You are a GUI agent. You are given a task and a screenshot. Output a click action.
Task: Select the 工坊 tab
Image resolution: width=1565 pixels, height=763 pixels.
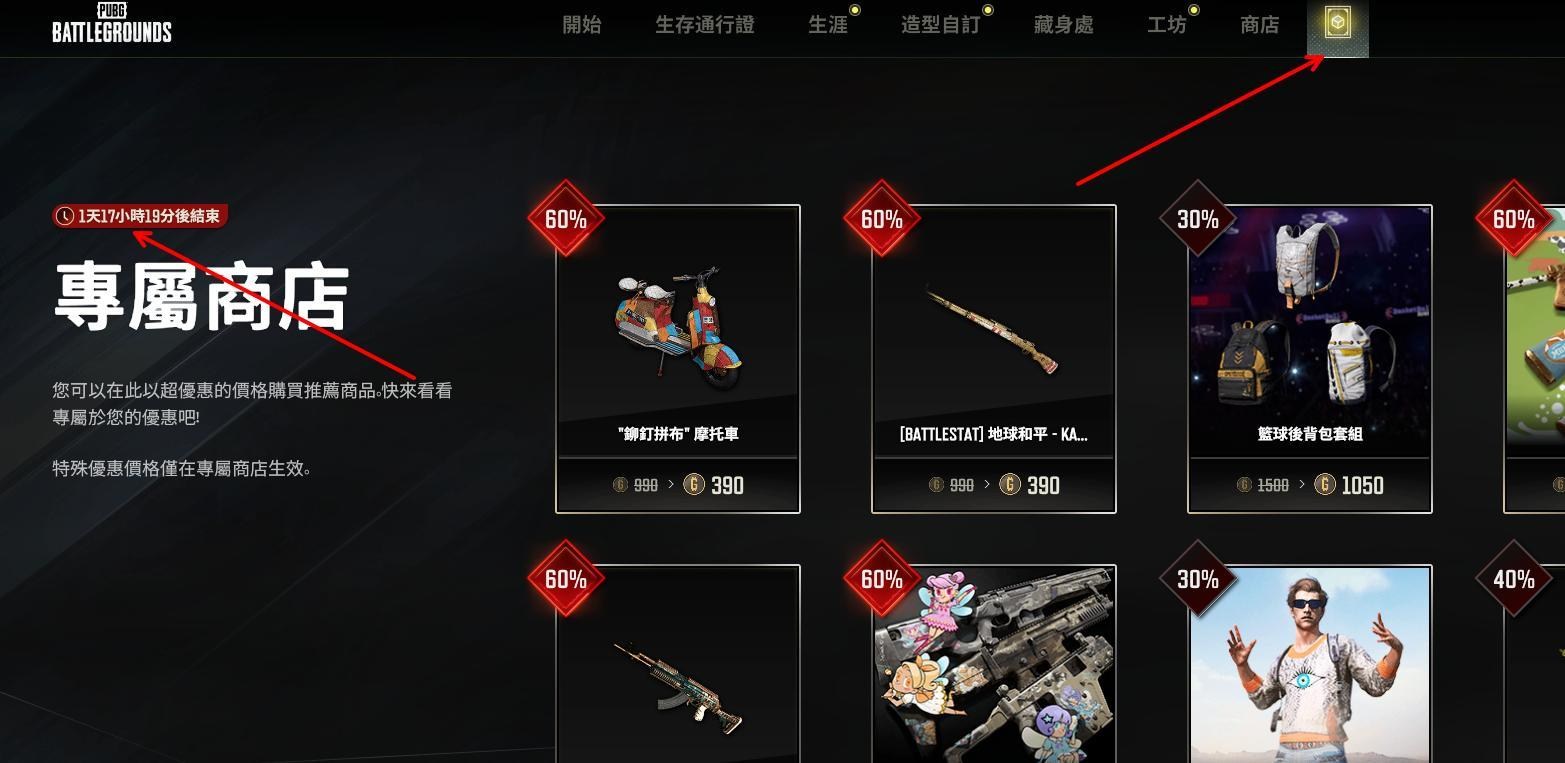[1167, 25]
